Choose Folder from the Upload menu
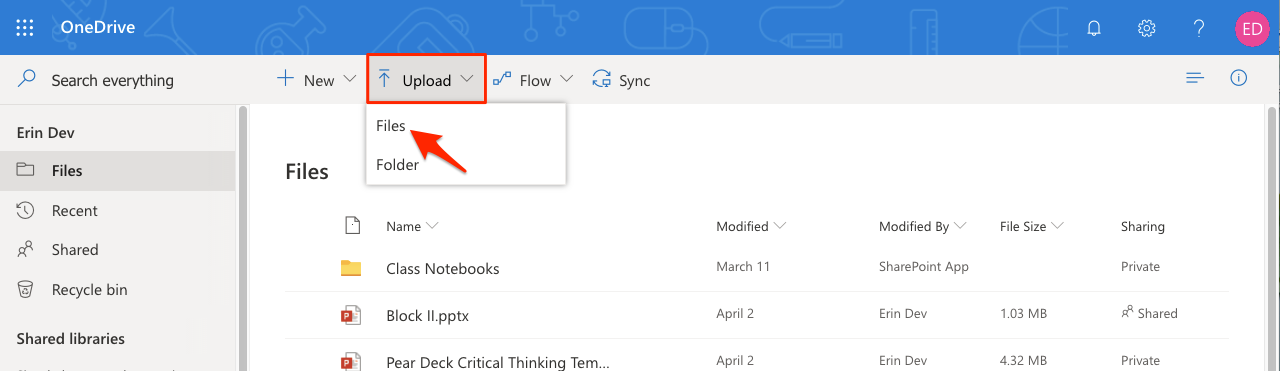Image resolution: width=1280 pixels, height=371 pixels. [x=397, y=165]
